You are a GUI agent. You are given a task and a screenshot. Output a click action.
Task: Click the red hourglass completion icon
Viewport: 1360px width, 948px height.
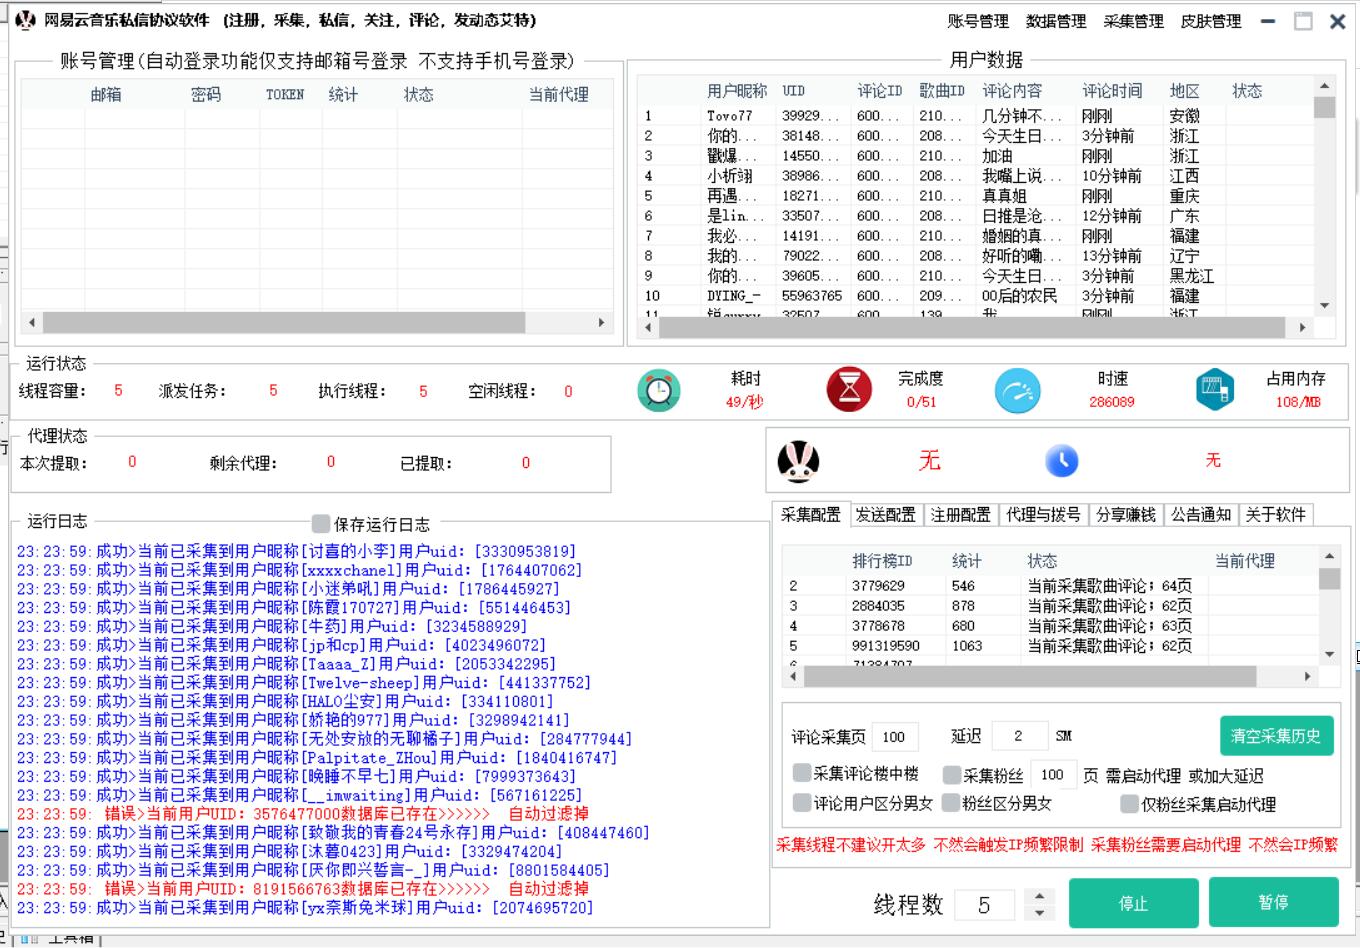coord(849,390)
